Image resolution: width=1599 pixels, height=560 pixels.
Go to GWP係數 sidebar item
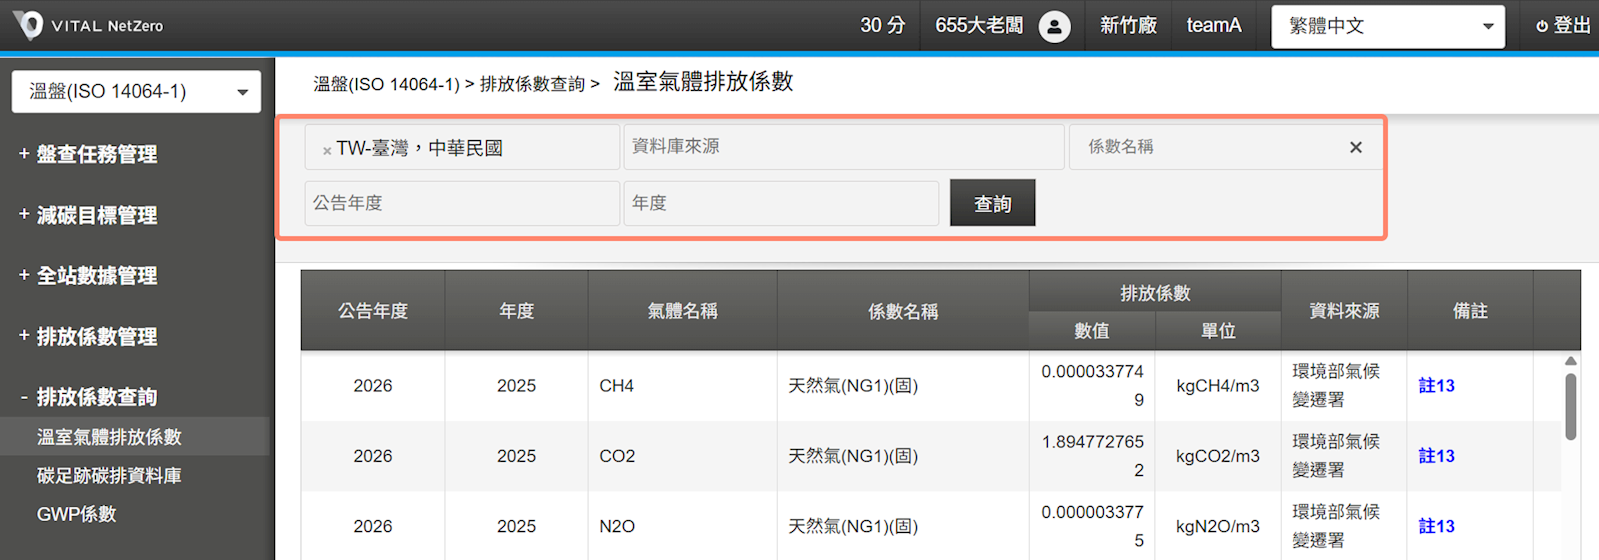(77, 514)
